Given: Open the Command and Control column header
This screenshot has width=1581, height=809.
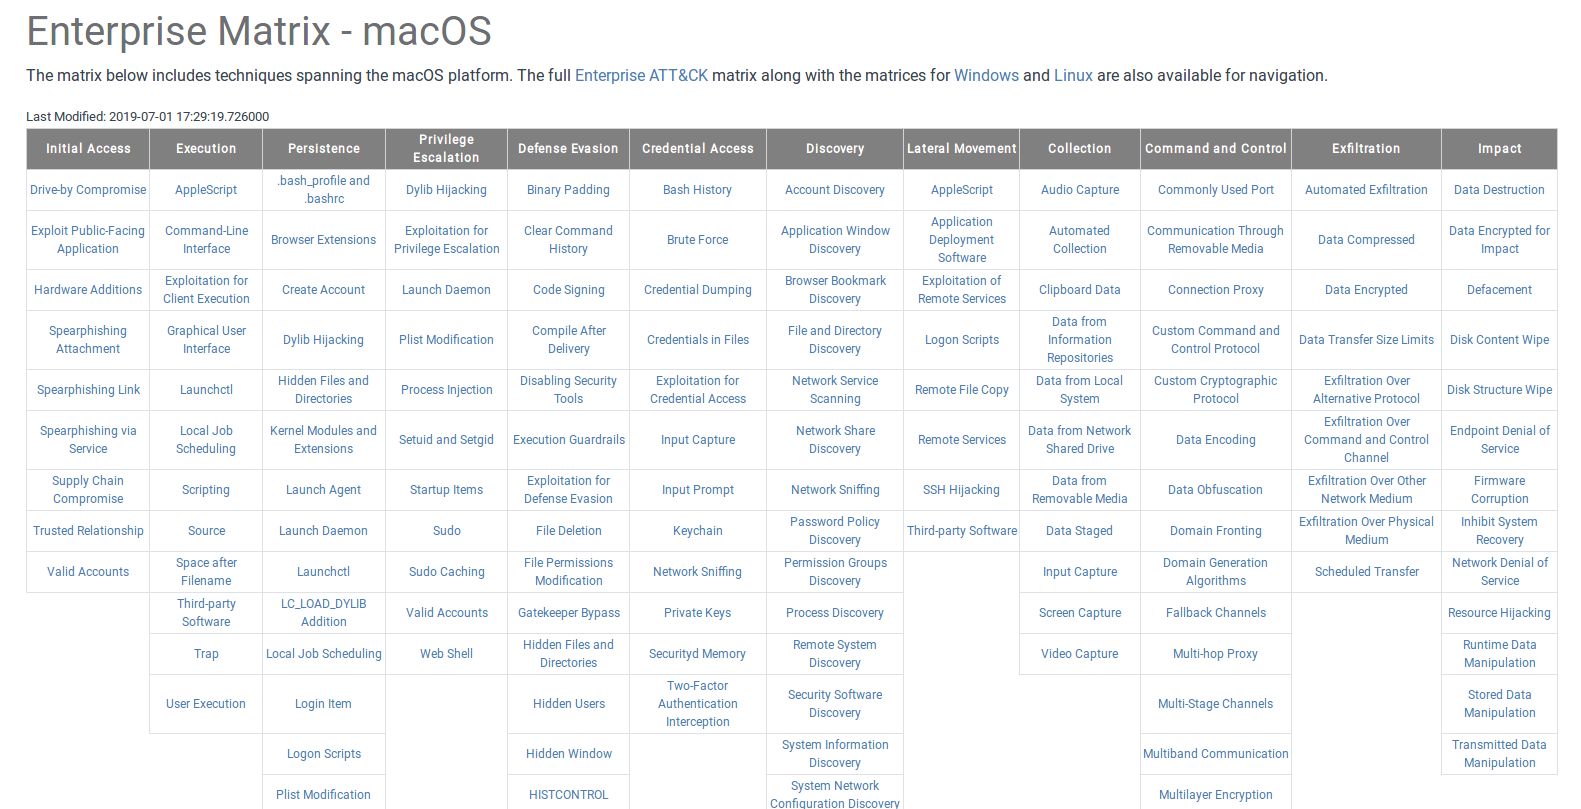Looking at the screenshot, I should [x=1216, y=148].
